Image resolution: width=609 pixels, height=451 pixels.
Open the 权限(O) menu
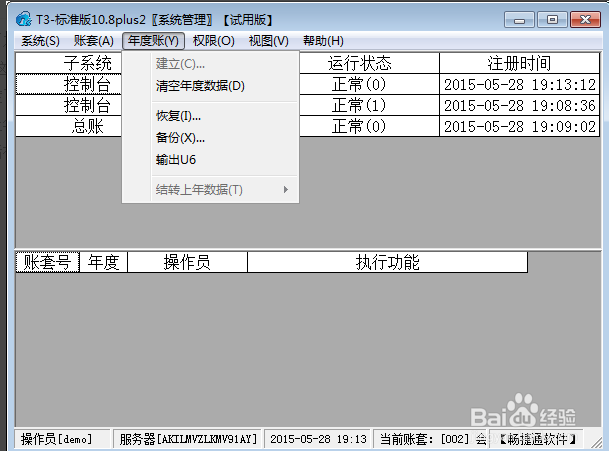(x=213, y=41)
